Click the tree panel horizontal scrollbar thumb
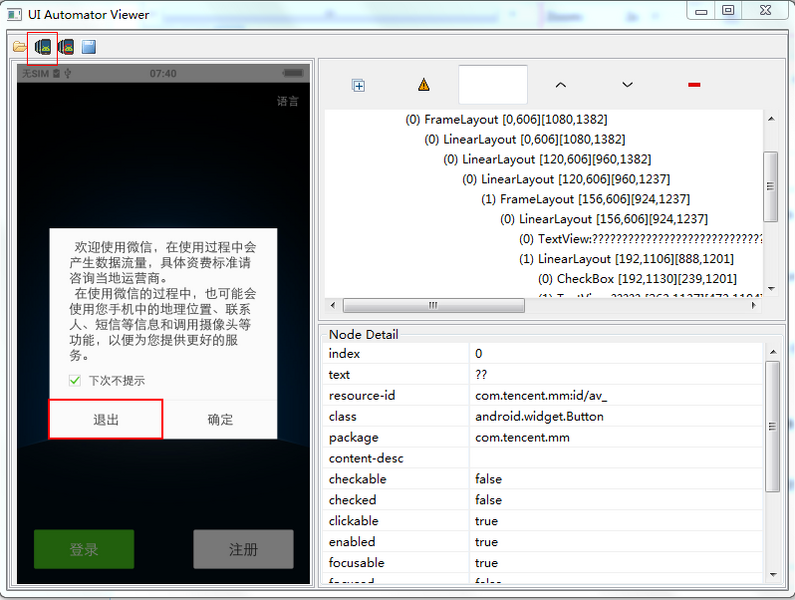 [433, 305]
